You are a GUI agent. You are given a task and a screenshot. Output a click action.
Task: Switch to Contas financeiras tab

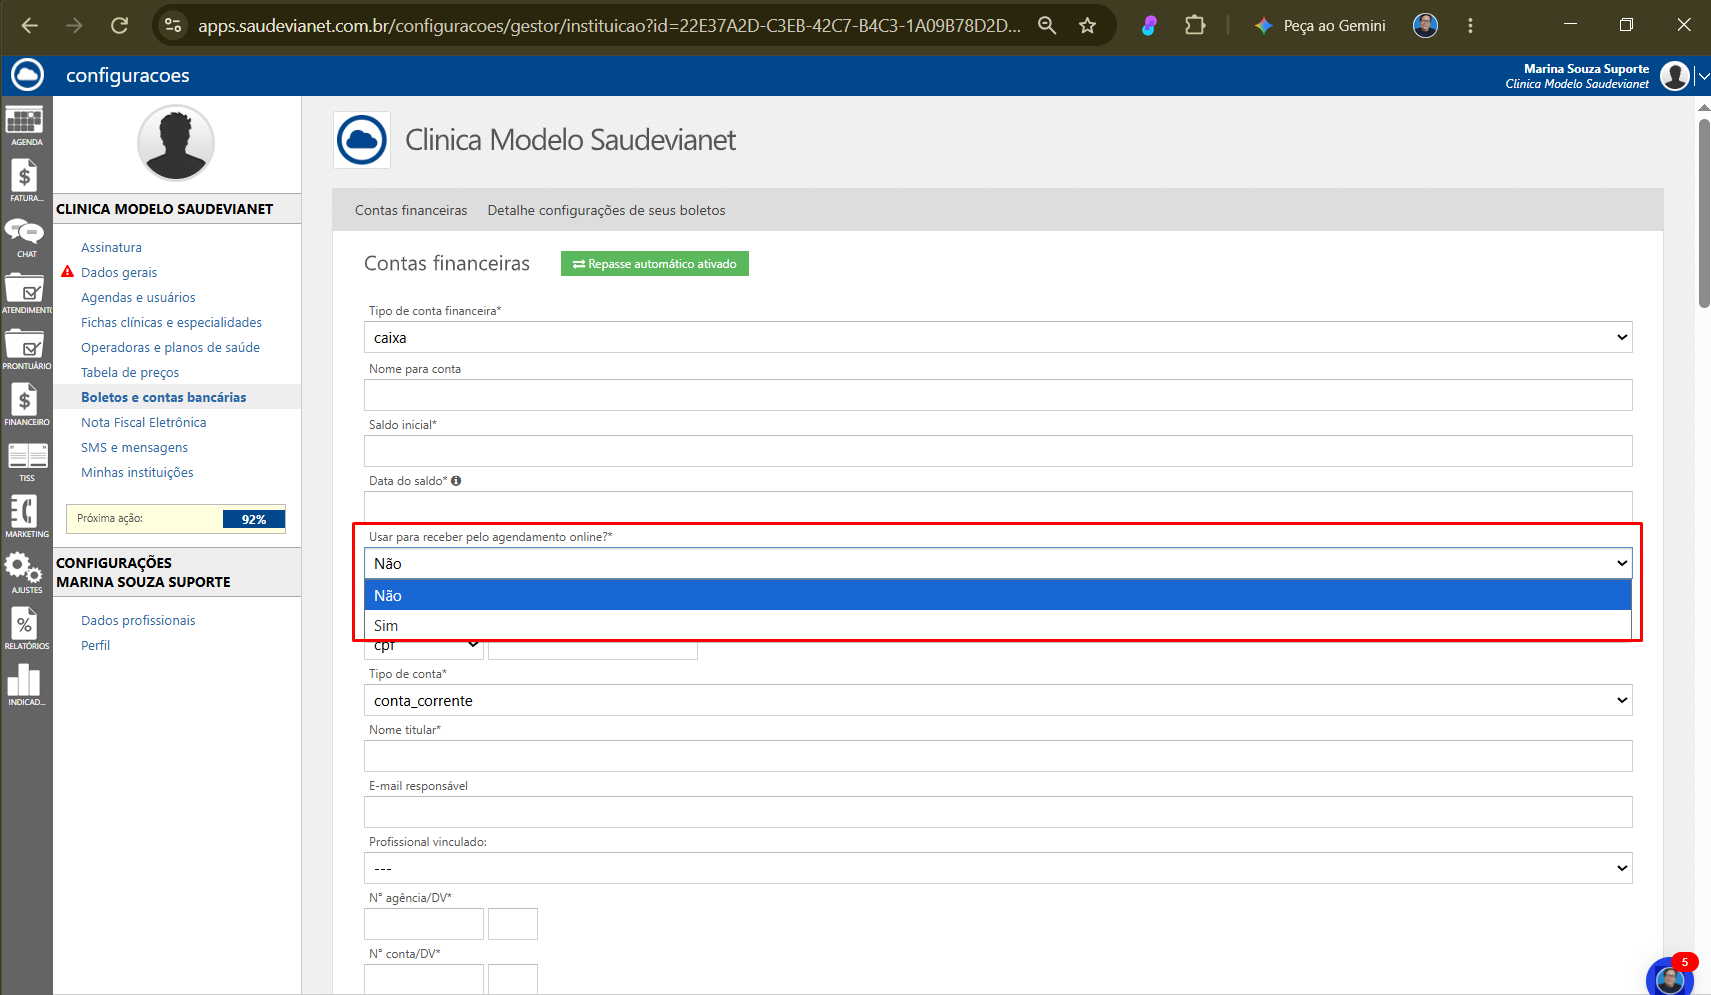411,211
